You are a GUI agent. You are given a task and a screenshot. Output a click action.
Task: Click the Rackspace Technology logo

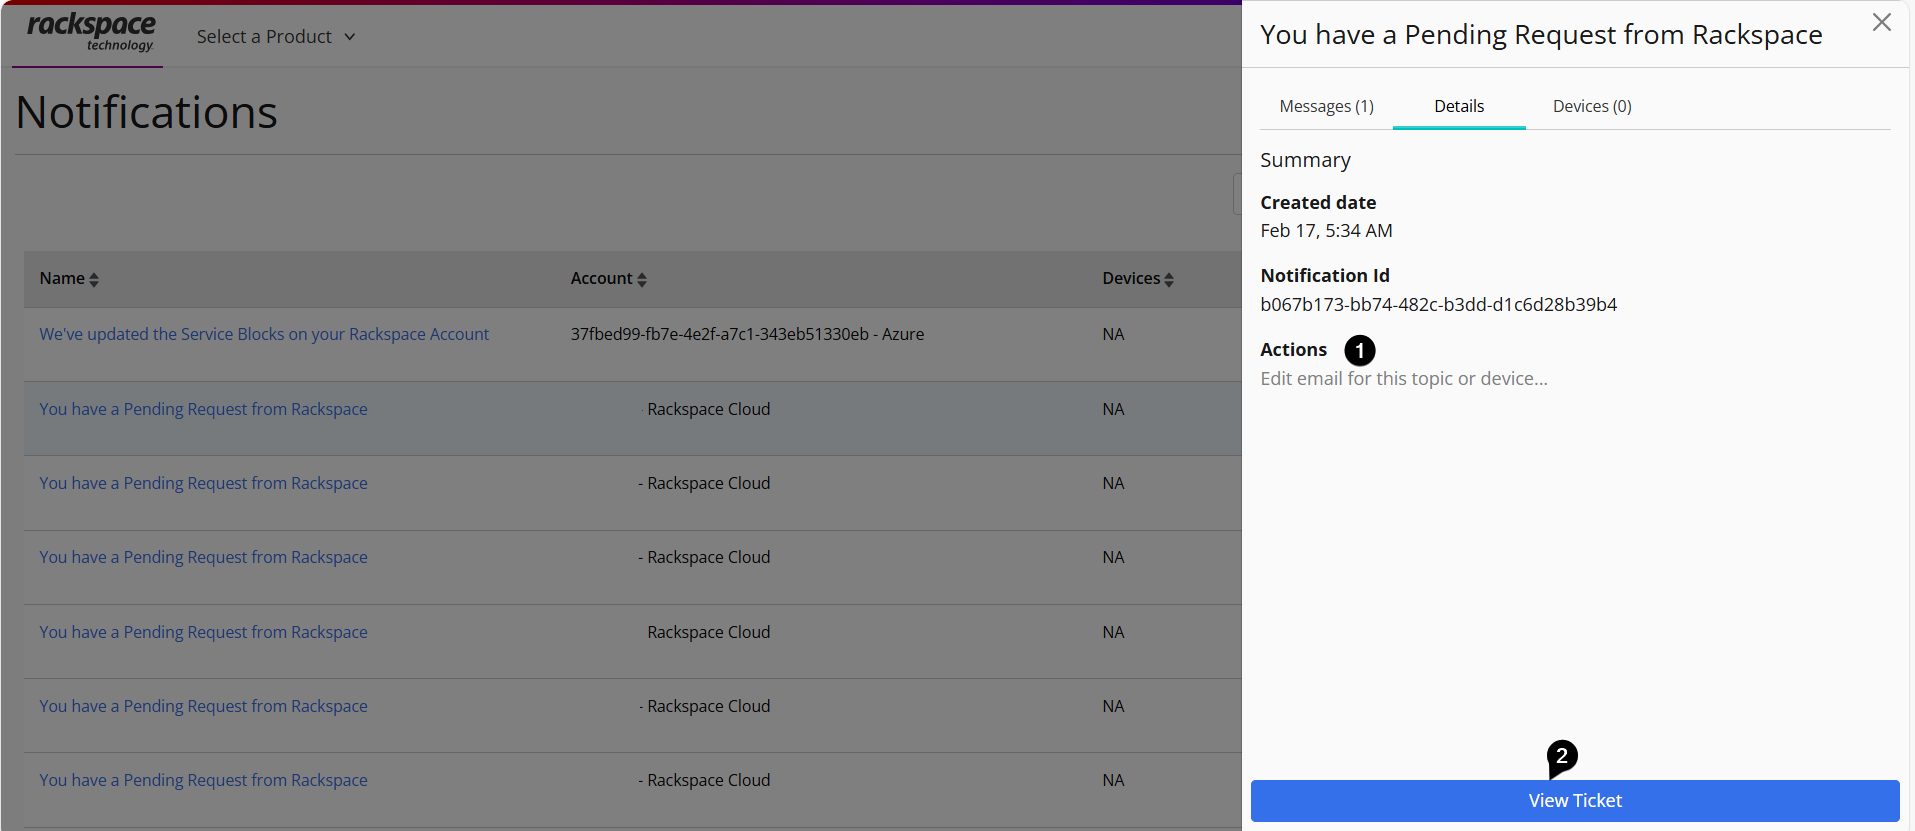click(91, 32)
